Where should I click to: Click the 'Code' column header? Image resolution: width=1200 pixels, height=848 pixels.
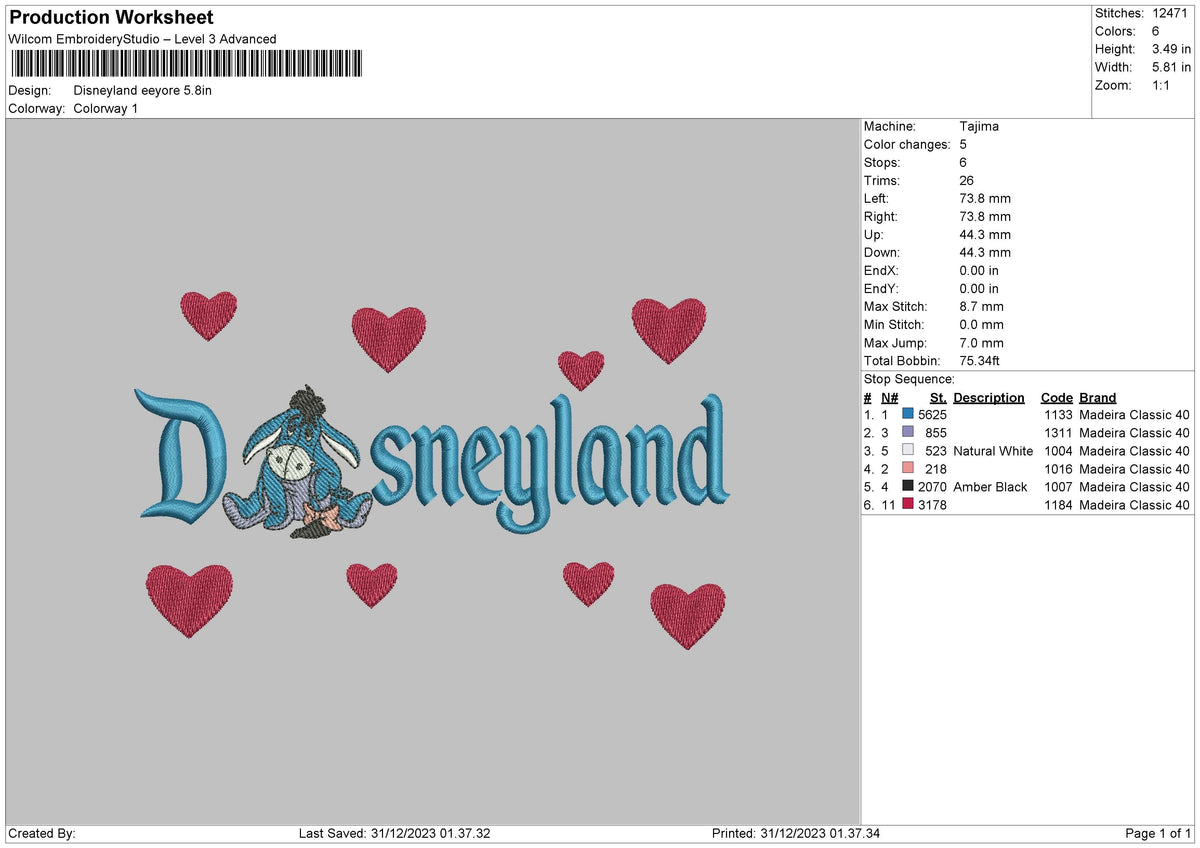(1056, 397)
